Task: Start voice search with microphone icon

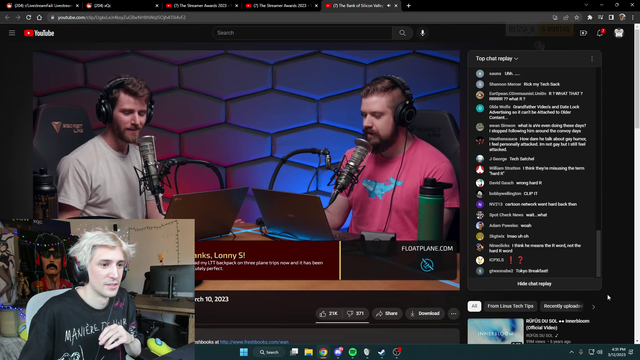Action: click(422, 33)
